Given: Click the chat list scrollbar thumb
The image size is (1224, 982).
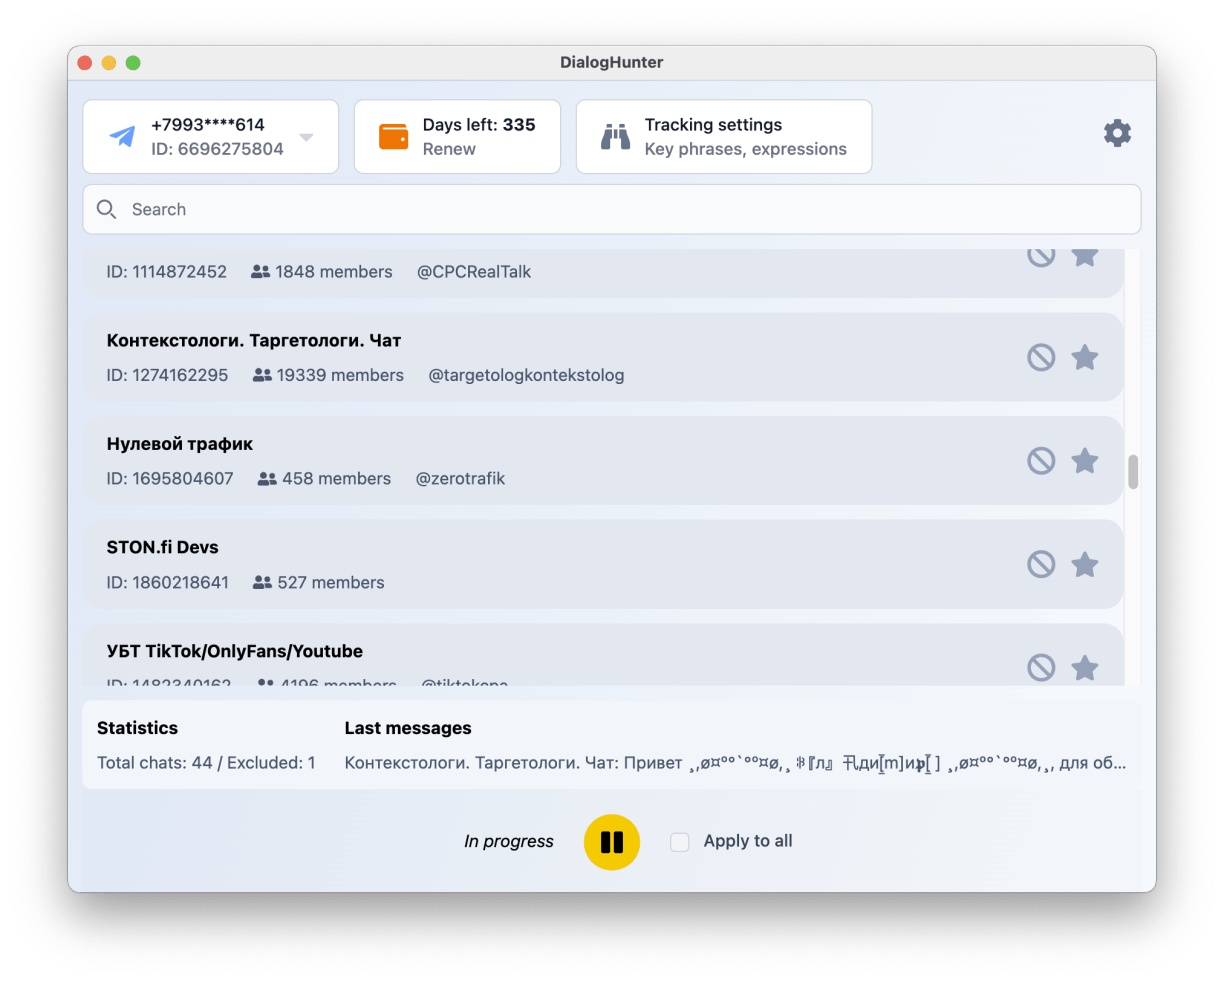Looking at the screenshot, I should click(1133, 472).
